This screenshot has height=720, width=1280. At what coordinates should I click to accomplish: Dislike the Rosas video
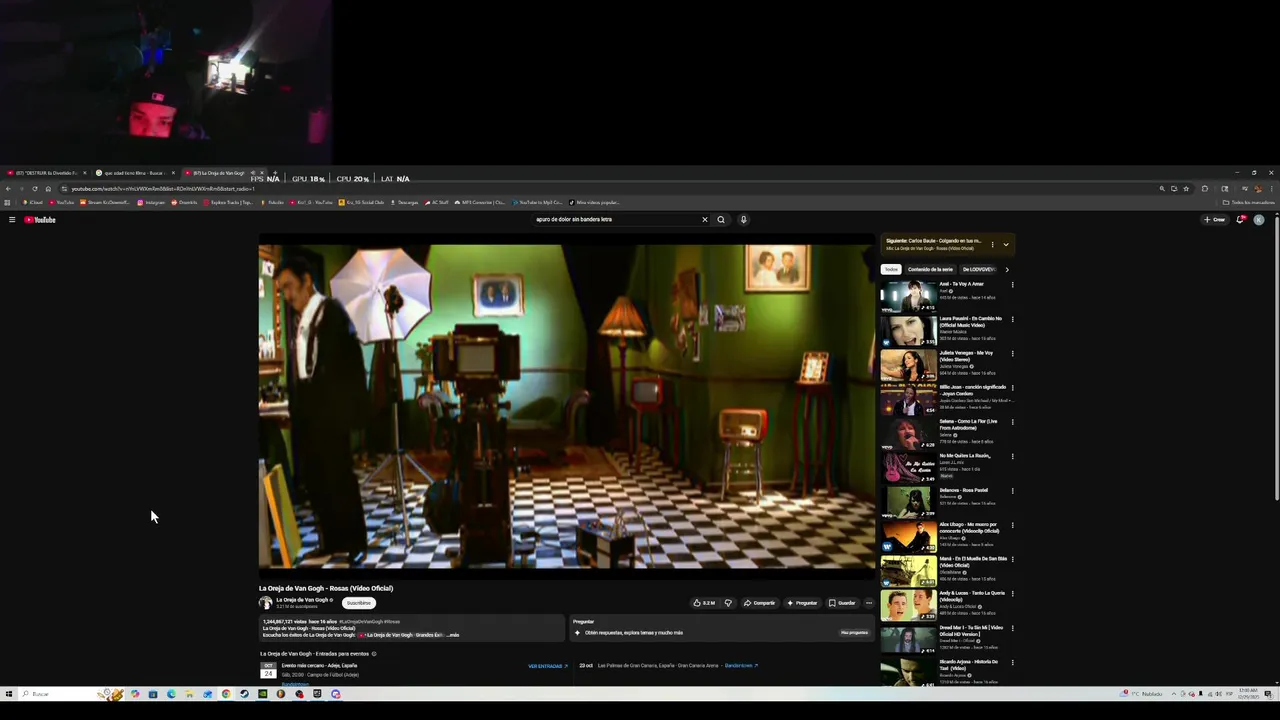(728, 603)
